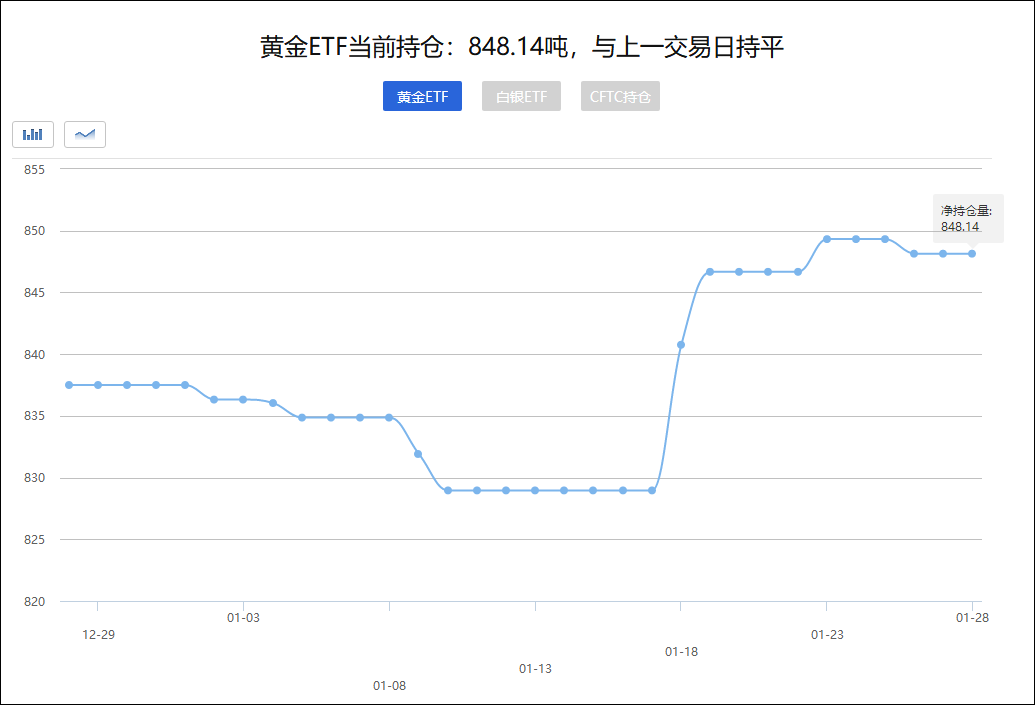The image size is (1035, 705).
Task: Click the 820 y-axis label
Action: (x=35, y=602)
